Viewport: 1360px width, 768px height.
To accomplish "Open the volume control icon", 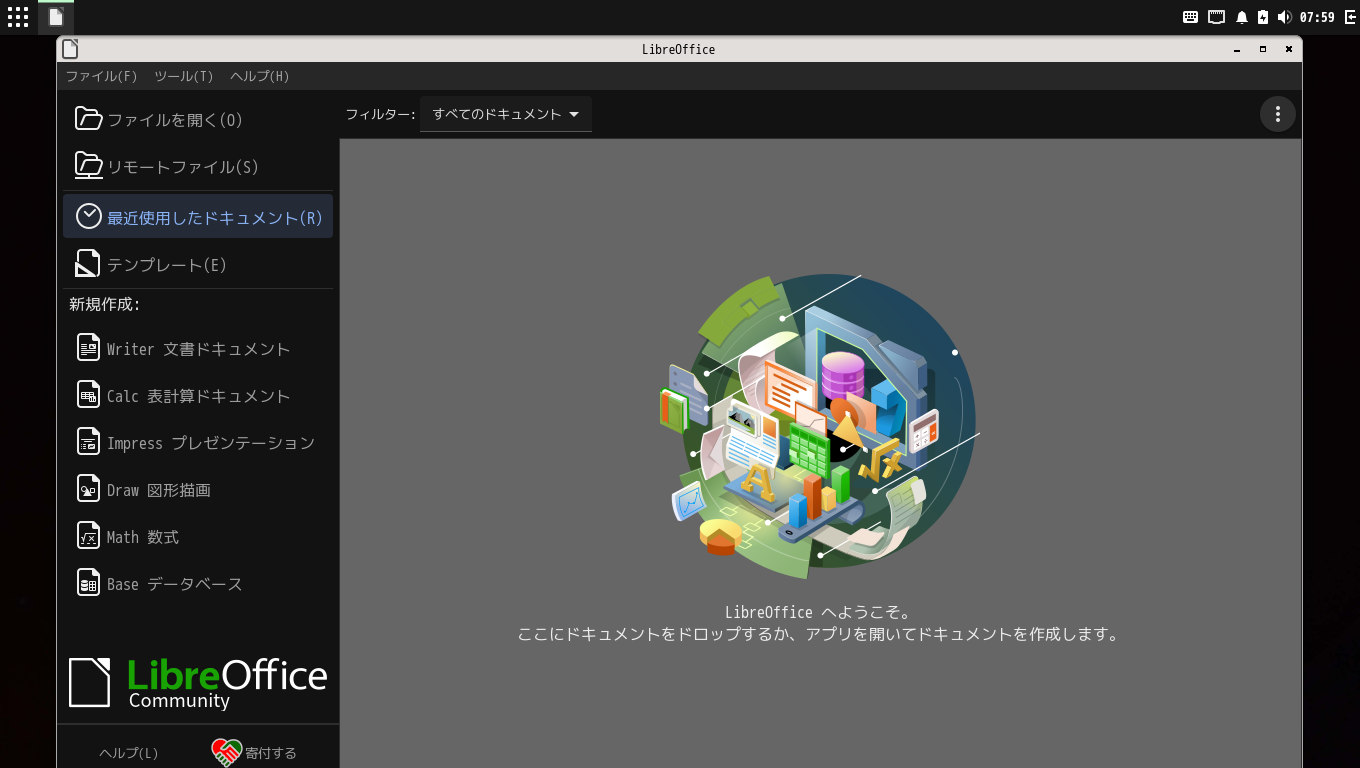I will tap(1284, 17).
